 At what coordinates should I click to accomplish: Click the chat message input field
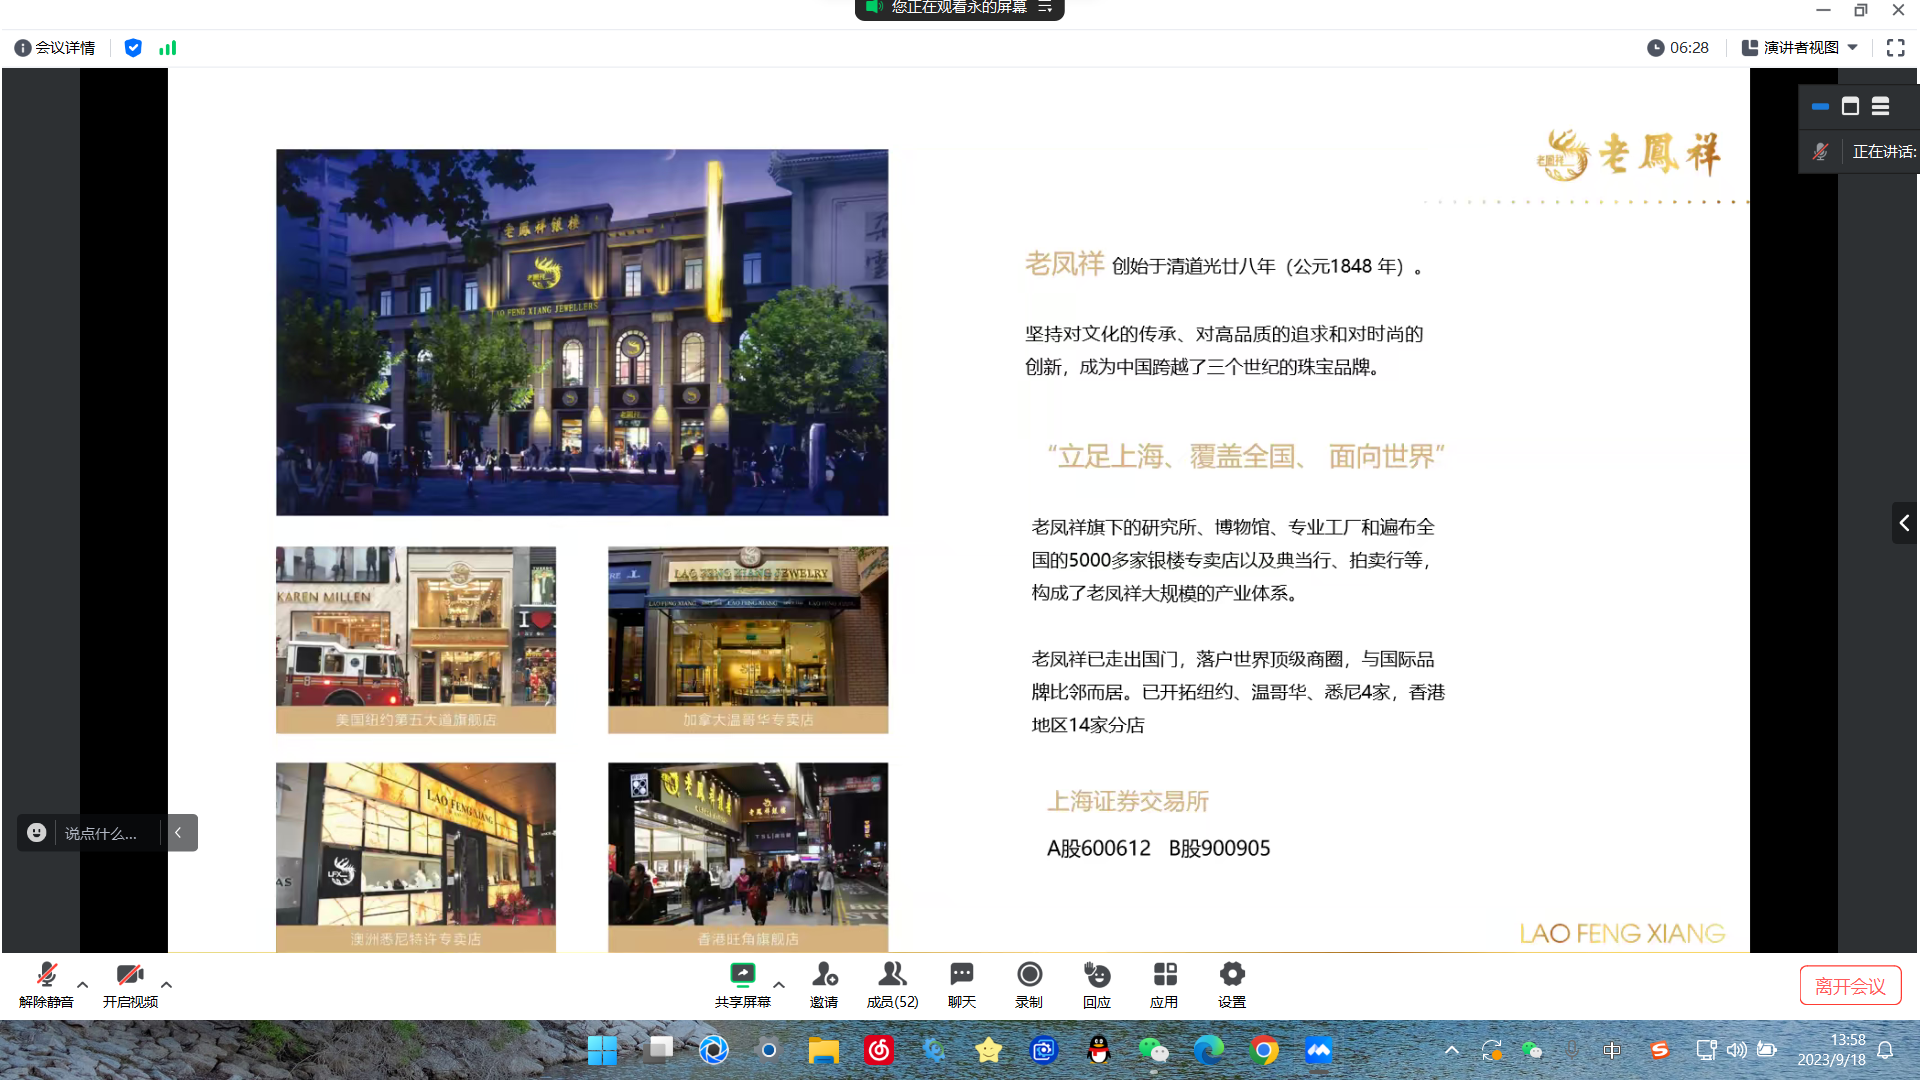tap(100, 833)
